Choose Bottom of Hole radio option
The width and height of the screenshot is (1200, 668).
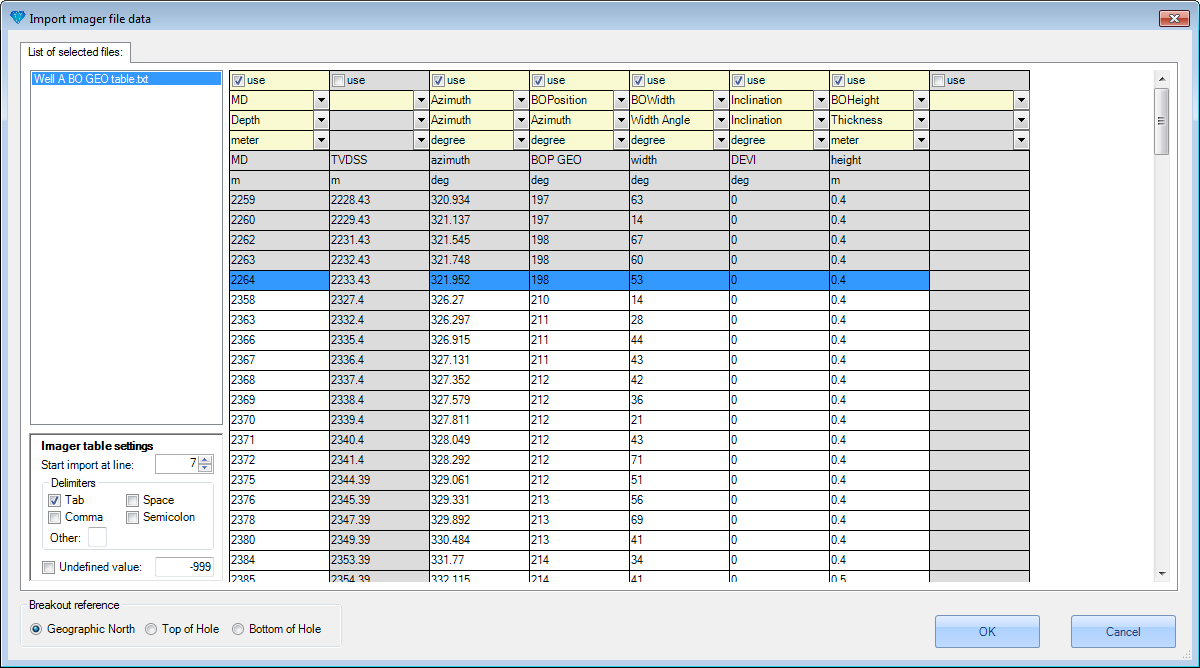(238, 629)
